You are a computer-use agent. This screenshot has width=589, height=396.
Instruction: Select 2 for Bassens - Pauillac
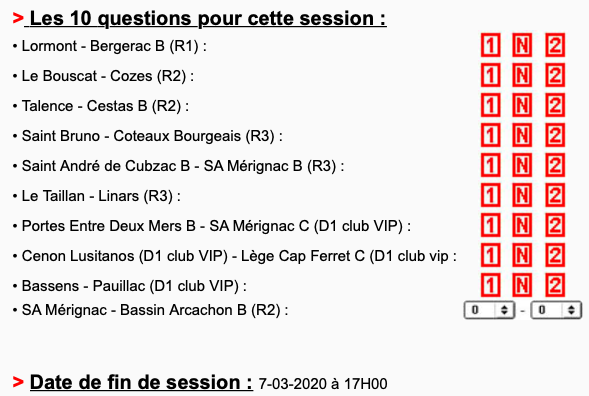tap(555, 286)
